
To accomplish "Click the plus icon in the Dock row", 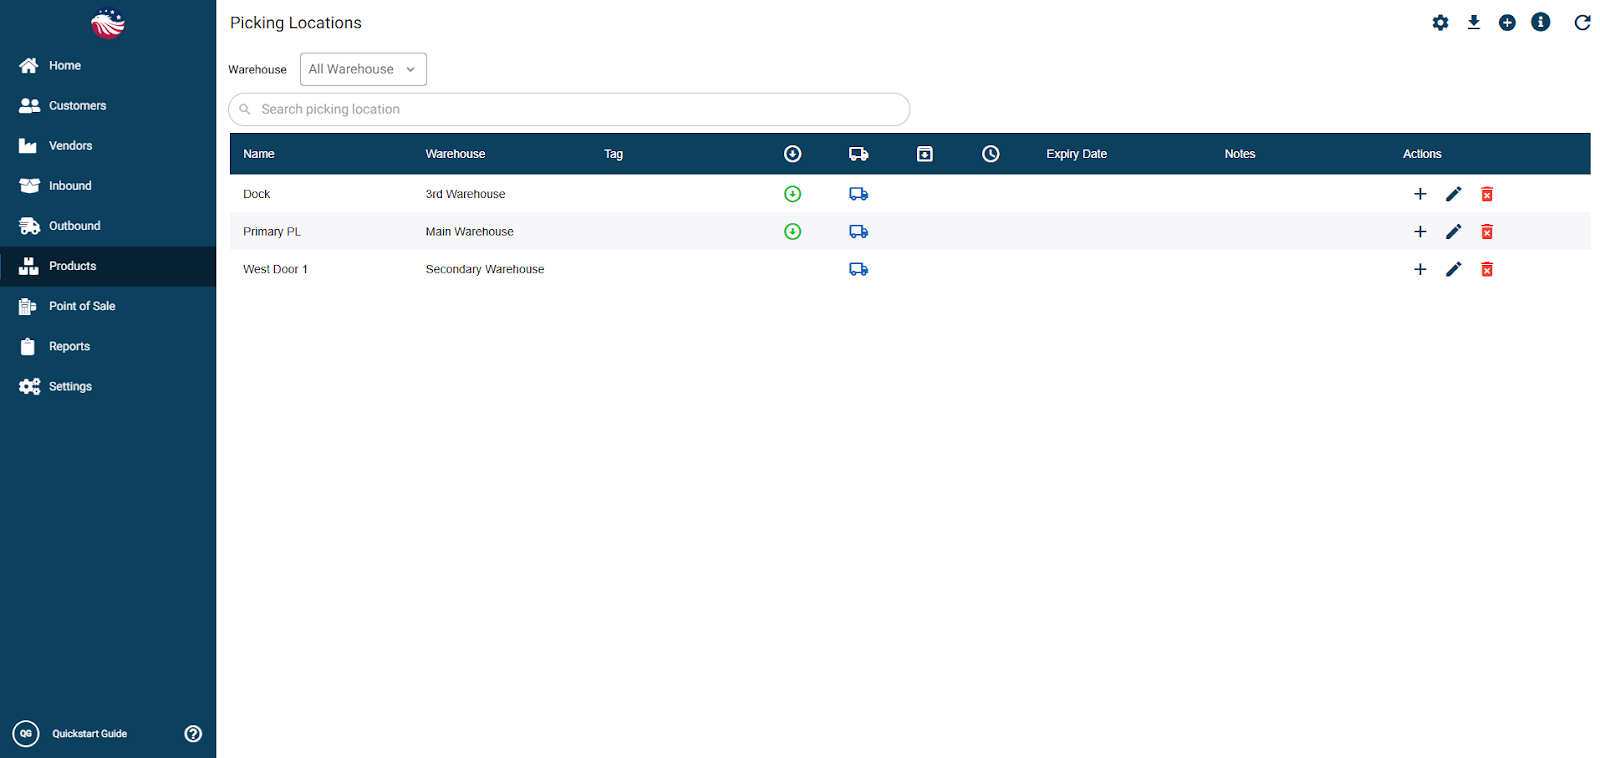I will [1420, 194].
